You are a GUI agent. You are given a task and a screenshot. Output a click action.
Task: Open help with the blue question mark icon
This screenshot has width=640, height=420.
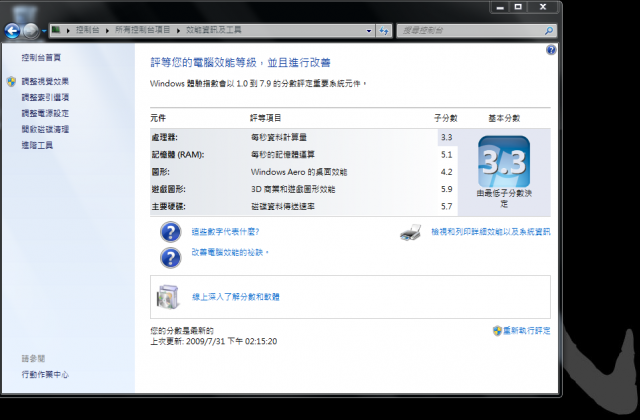[x=551, y=50]
